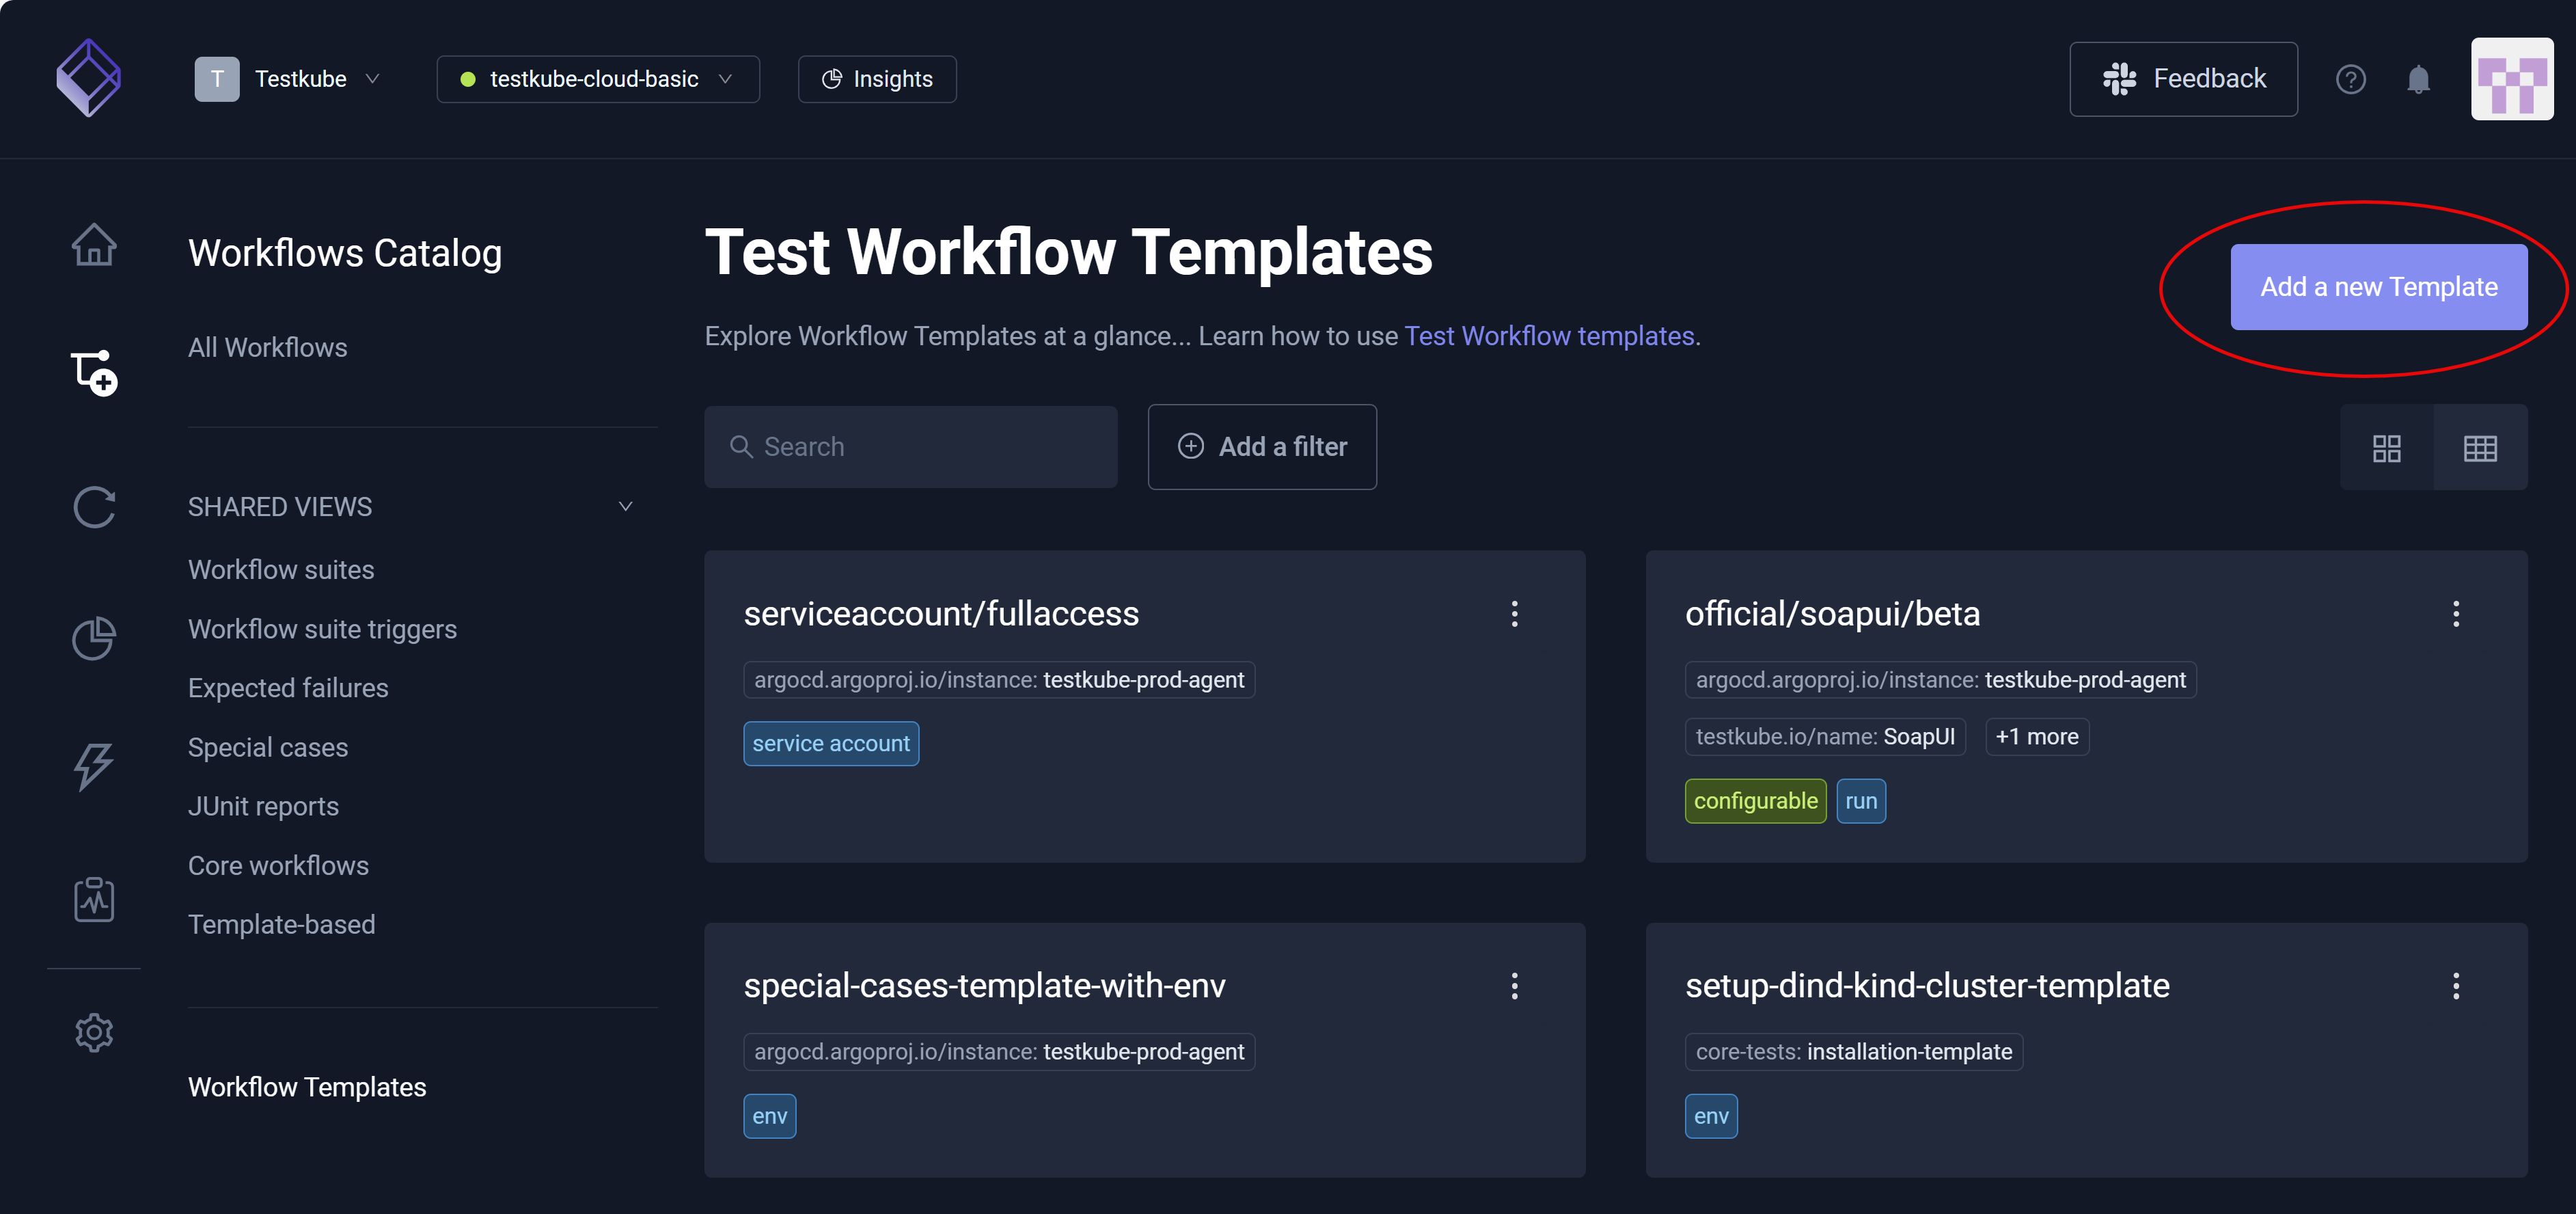Viewport: 2576px width, 1214px height.
Task: Open JUnit reports in shared views
Action: pos(263,805)
